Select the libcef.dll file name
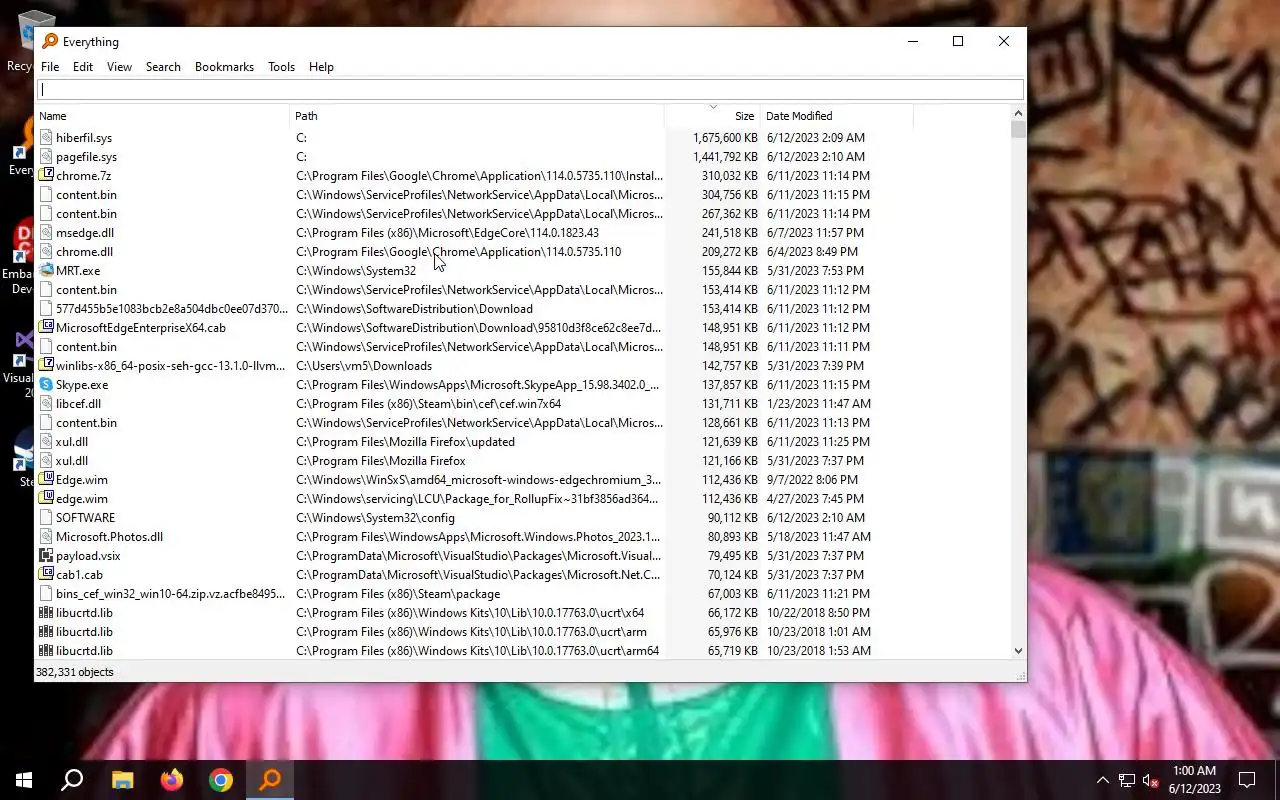Viewport: 1280px width, 800px height. pos(78,403)
